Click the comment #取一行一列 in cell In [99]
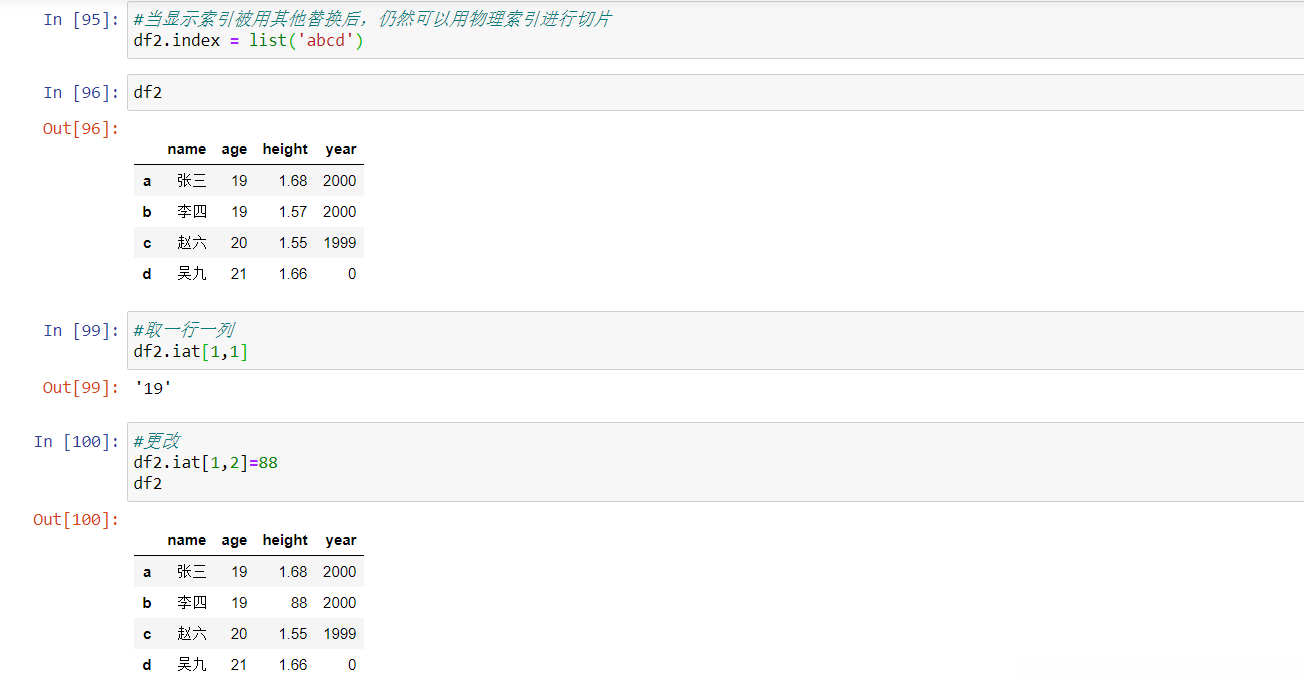This screenshot has height=690, width=1304. [x=184, y=330]
